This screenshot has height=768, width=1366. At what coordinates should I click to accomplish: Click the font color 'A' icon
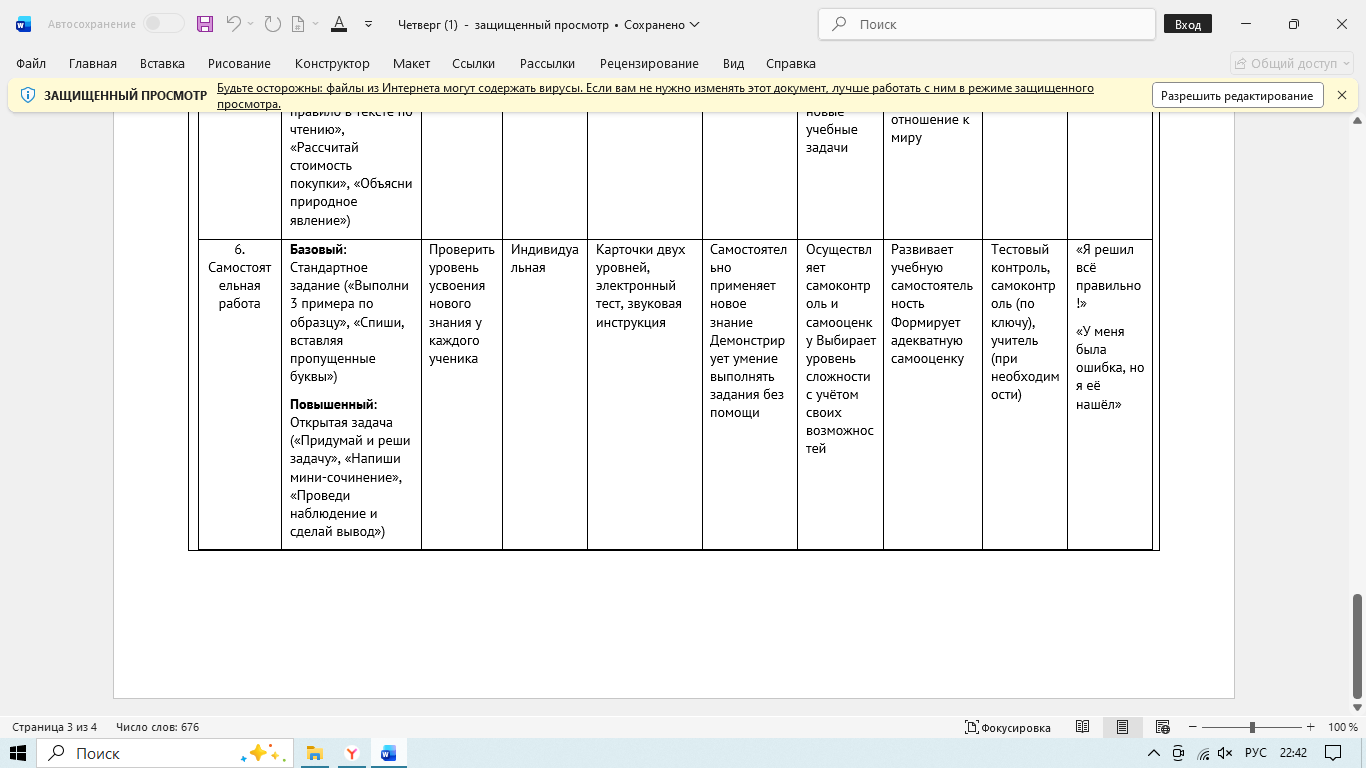click(x=339, y=24)
